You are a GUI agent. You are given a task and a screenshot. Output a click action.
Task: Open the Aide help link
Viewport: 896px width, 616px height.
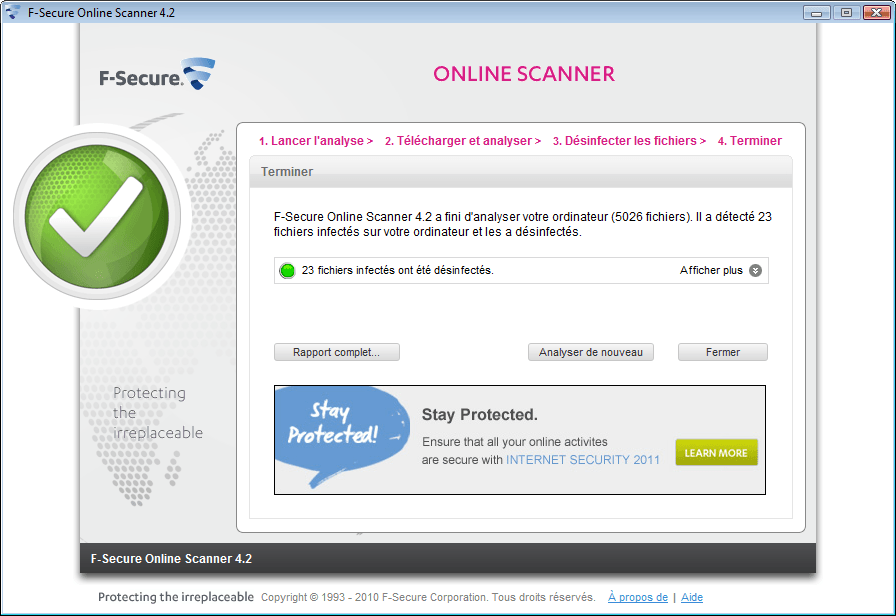pyautogui.click(x=691, y=597)
